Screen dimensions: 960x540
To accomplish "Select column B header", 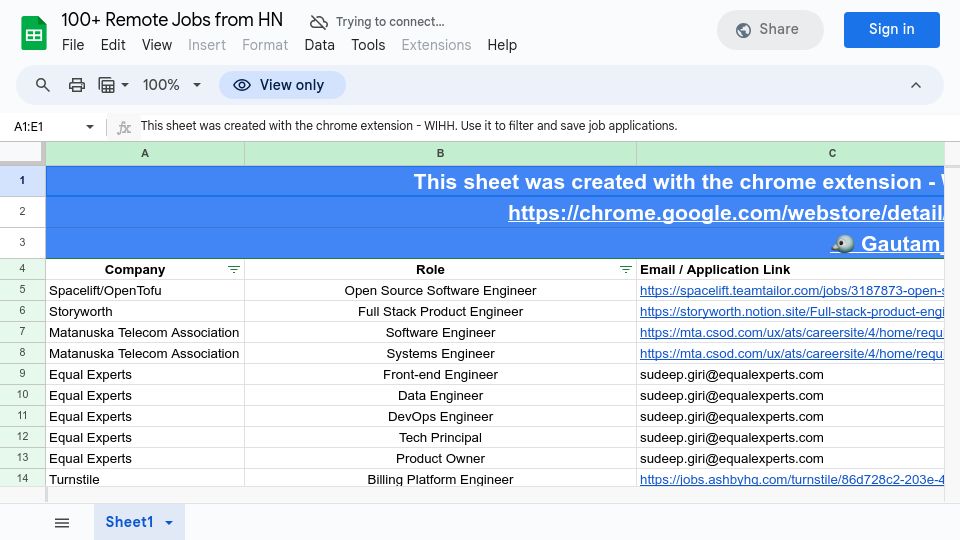I will [440, 153].
